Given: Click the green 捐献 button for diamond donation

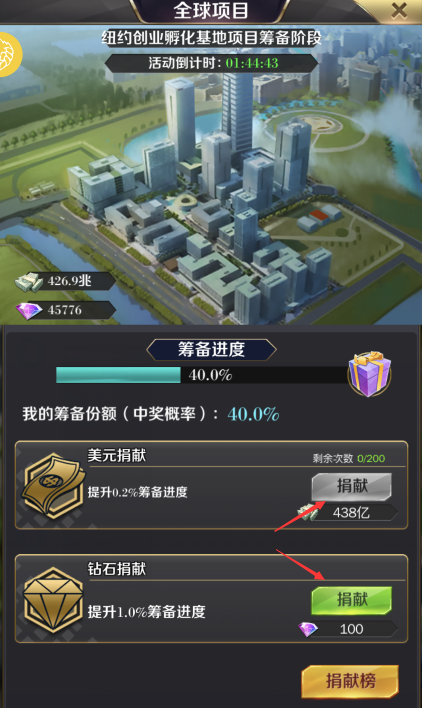Looking at the screenshot, I should tap(352, 600).
